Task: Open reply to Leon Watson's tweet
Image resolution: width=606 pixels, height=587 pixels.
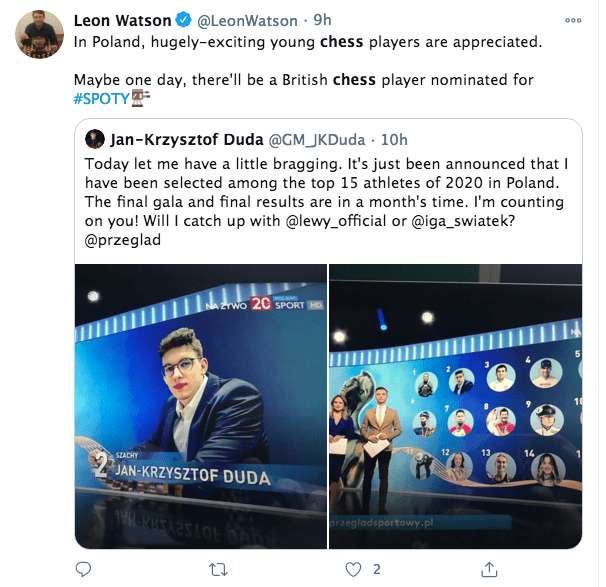Action: click(x=83, y=569)
